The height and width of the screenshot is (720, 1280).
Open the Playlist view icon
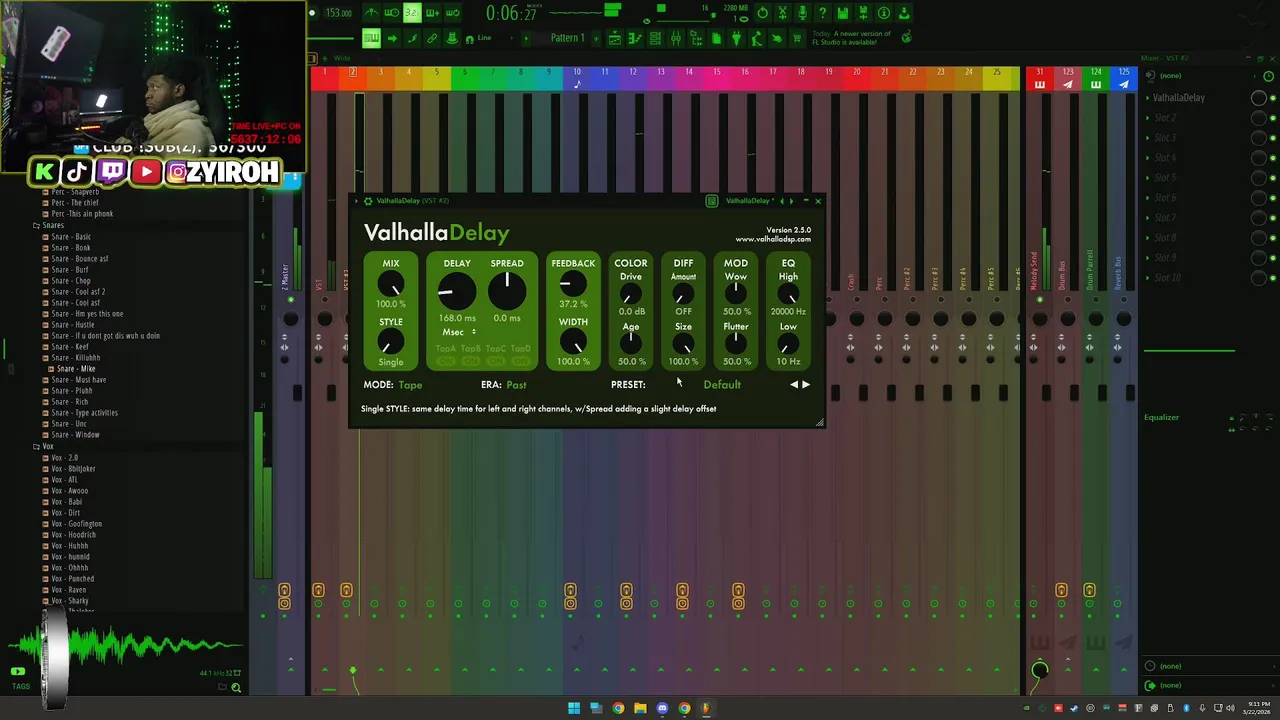pos(615,38)
